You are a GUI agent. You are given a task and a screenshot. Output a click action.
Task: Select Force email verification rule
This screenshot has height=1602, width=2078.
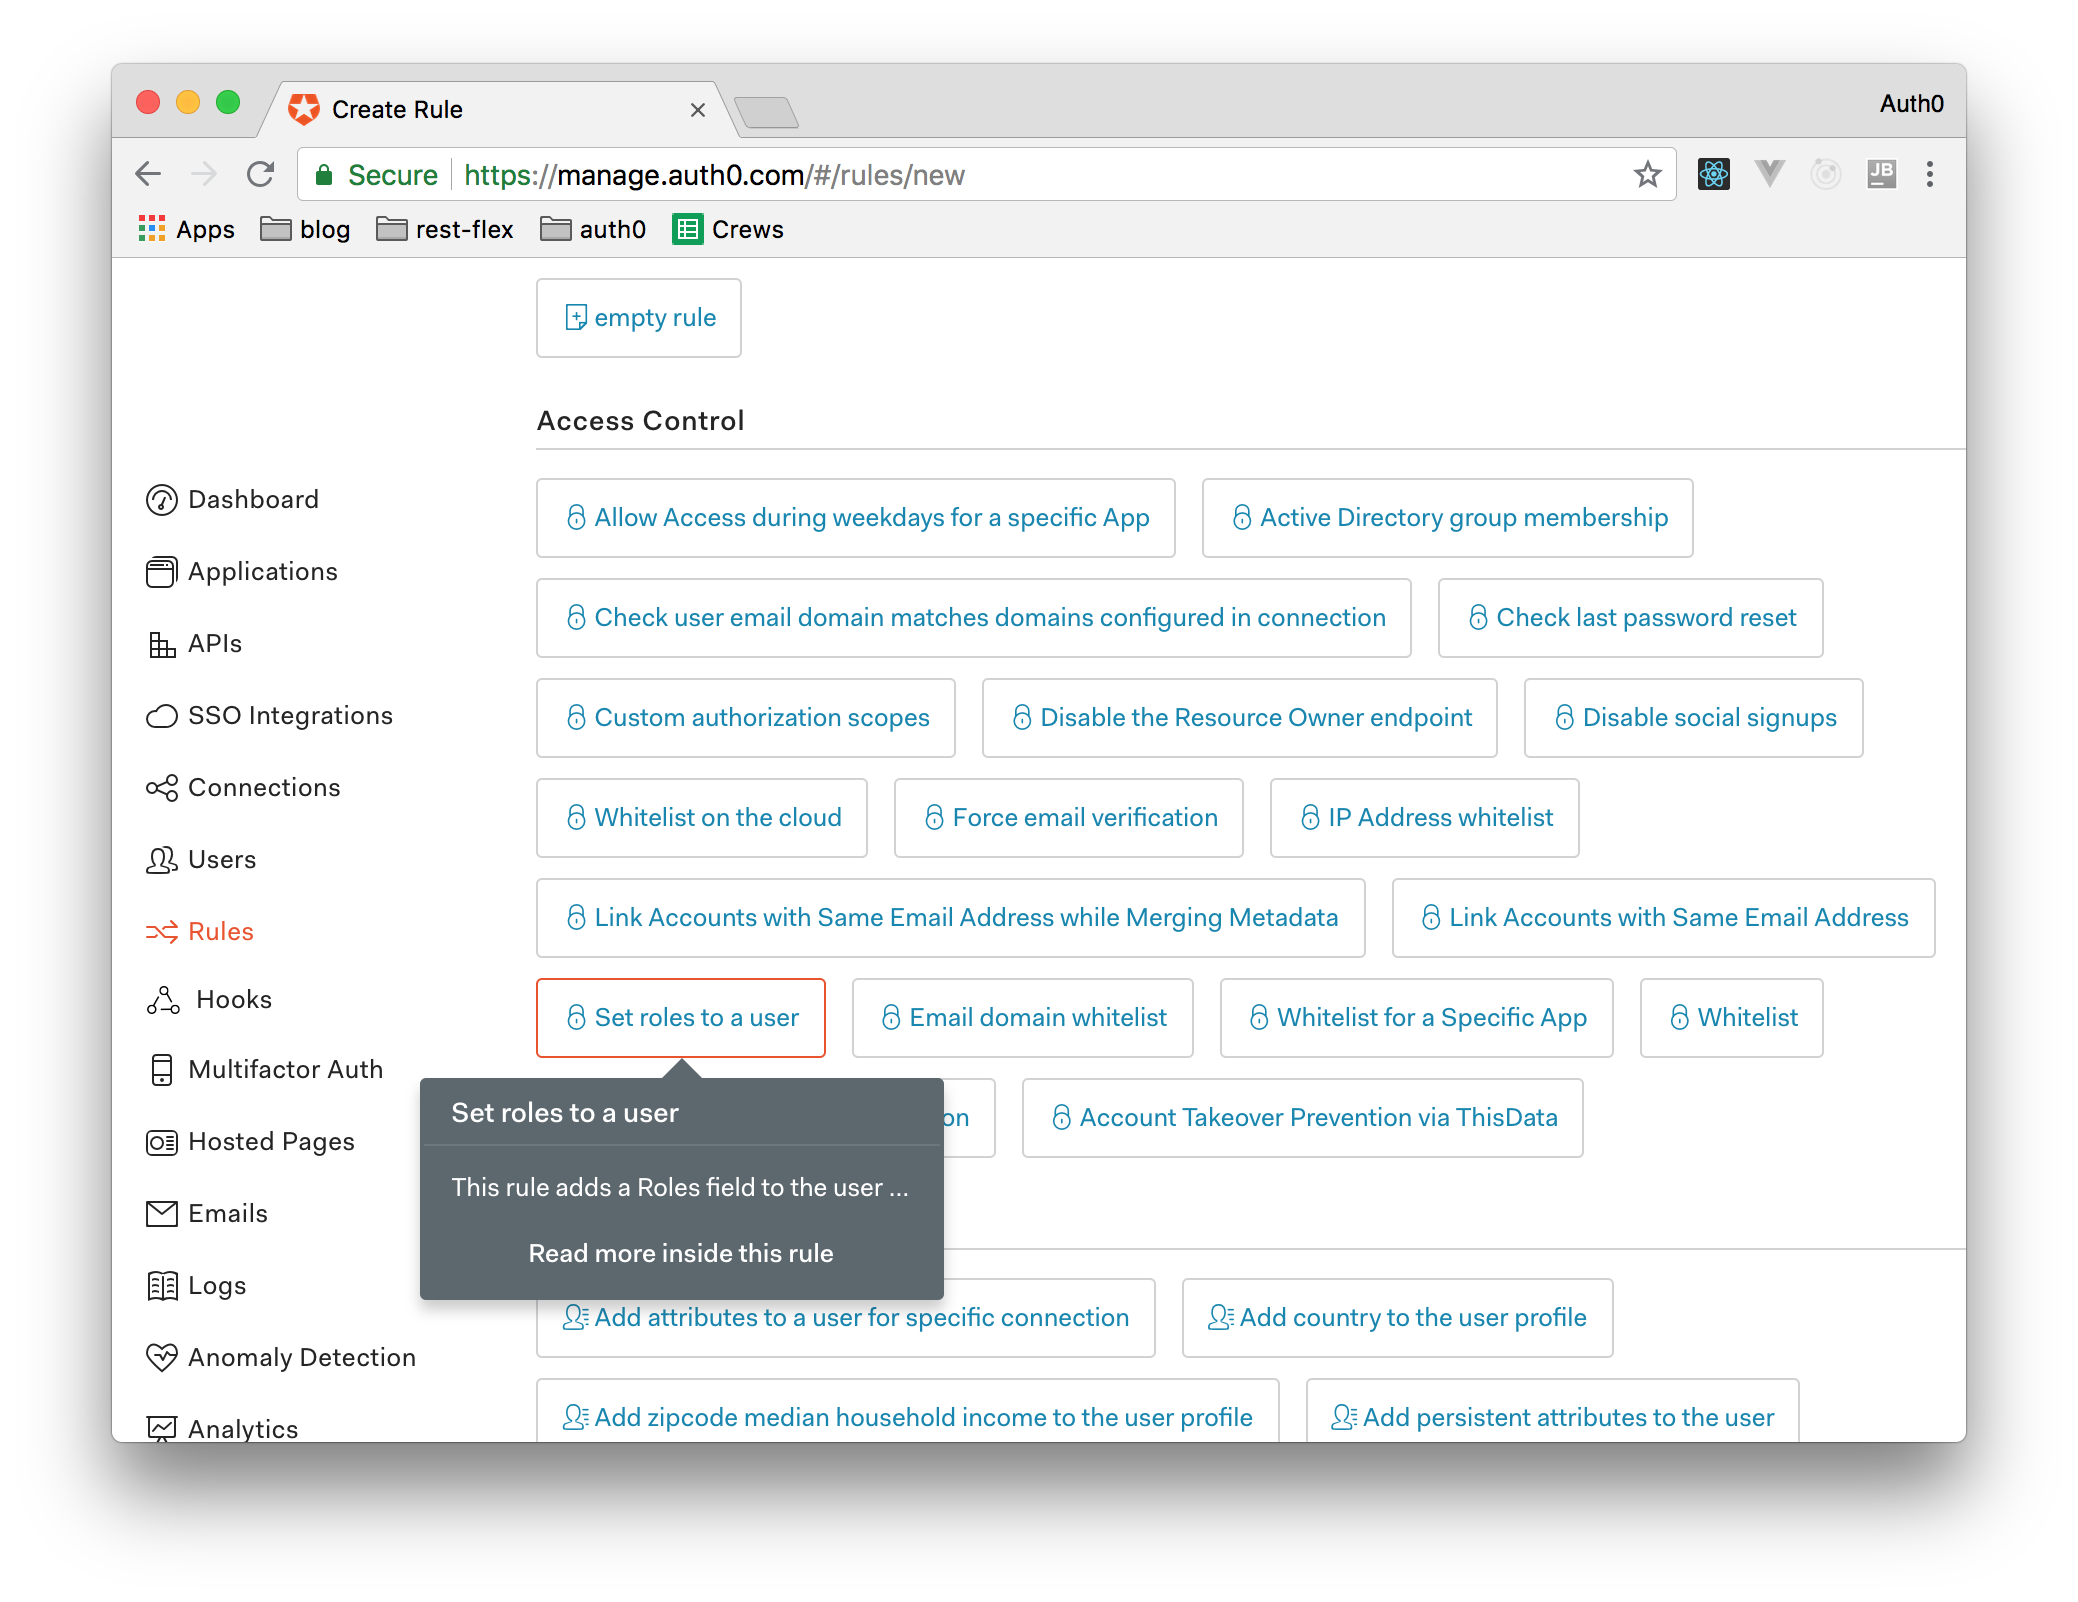tap(1067, 816)
